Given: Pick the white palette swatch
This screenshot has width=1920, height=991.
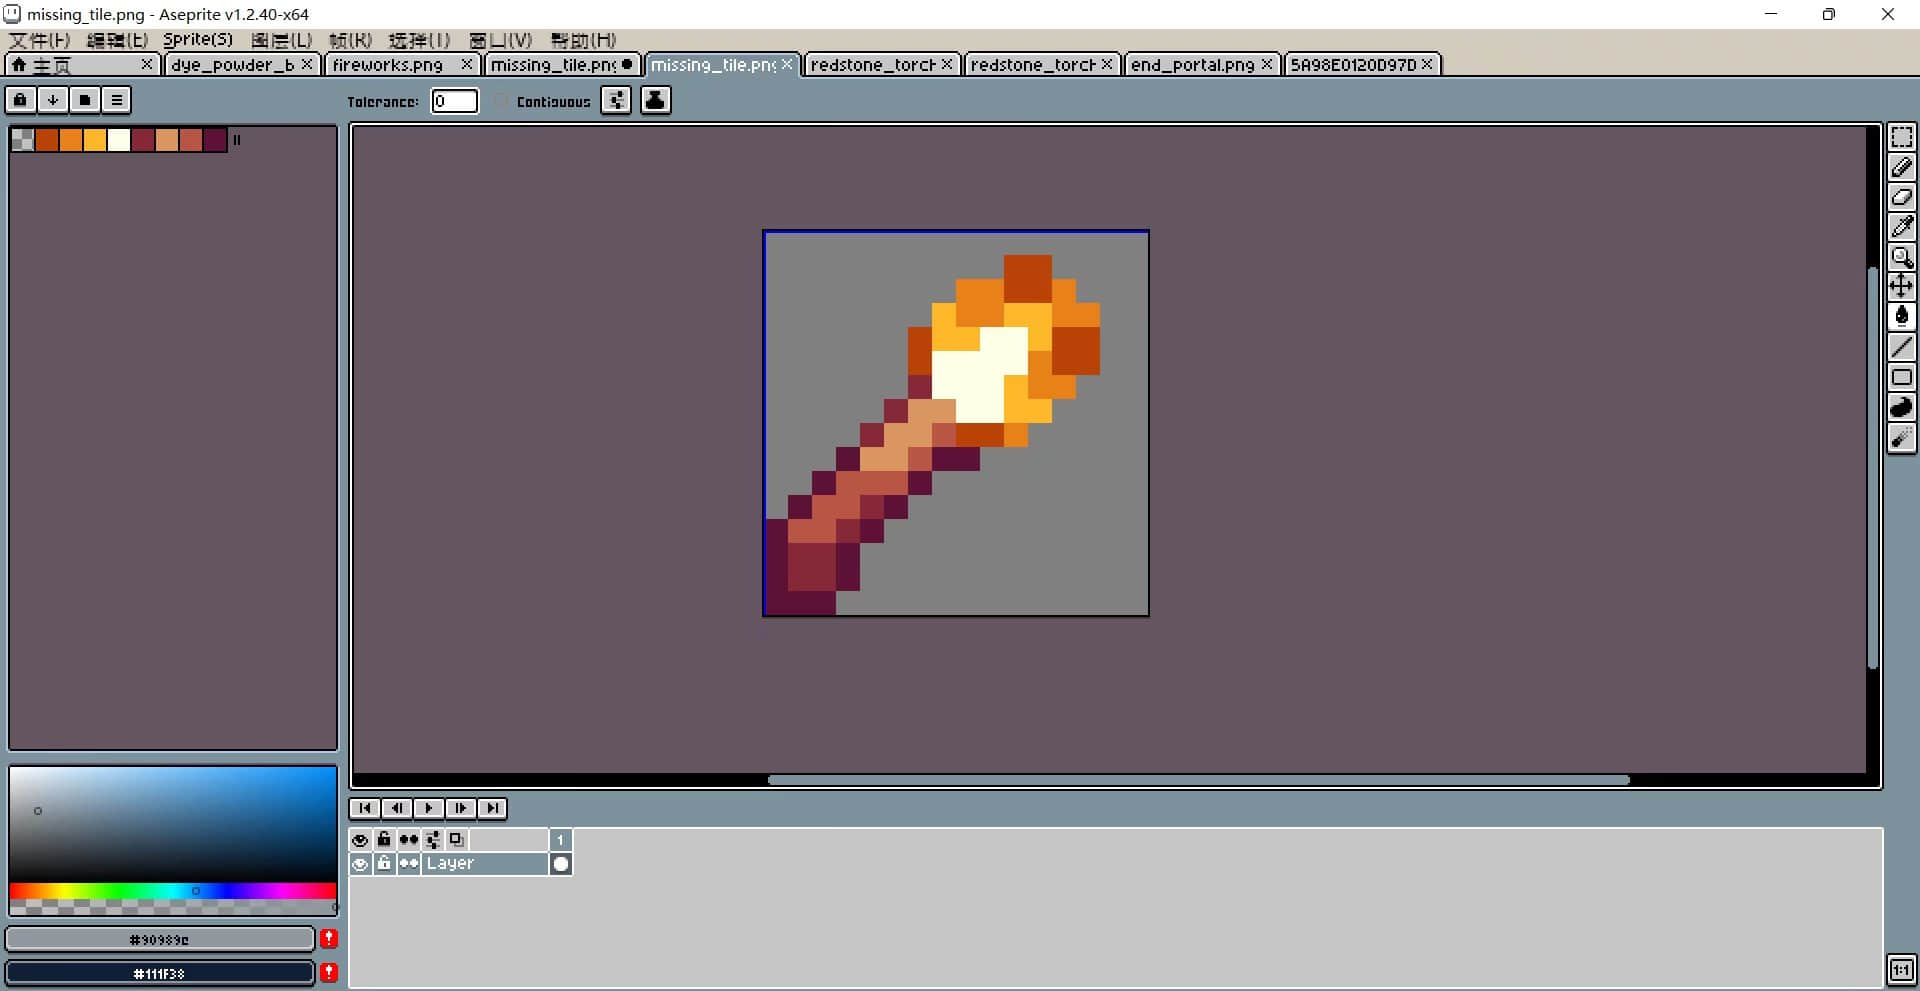Looking at the screenshot, I should [119, 140].
